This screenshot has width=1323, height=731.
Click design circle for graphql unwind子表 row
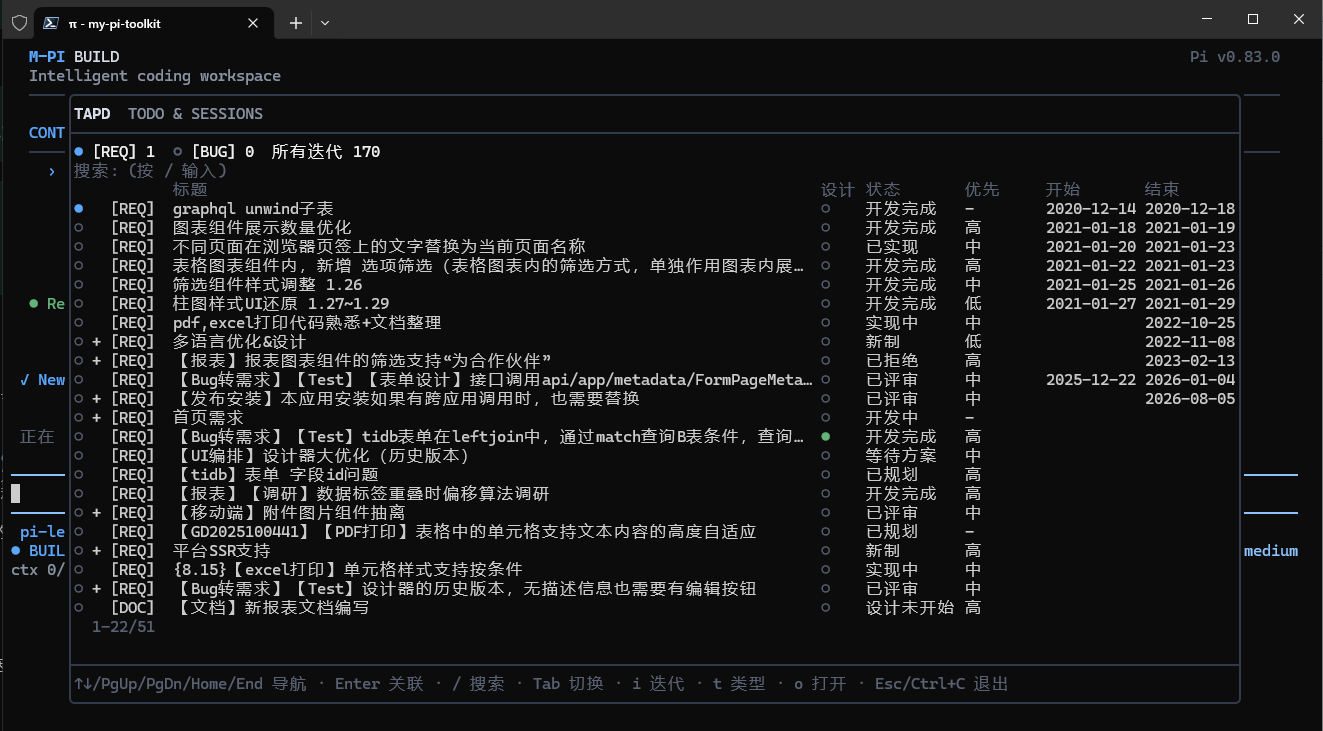point(825,209)
